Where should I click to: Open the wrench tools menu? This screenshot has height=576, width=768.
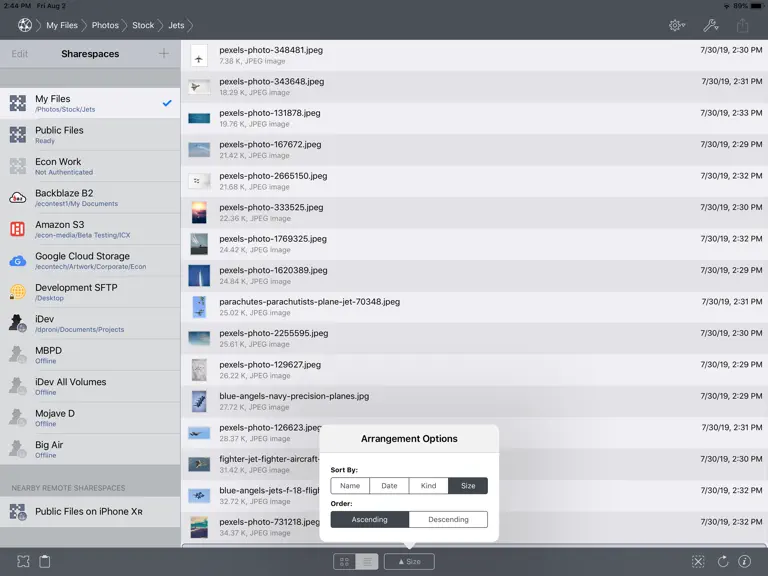711,25
